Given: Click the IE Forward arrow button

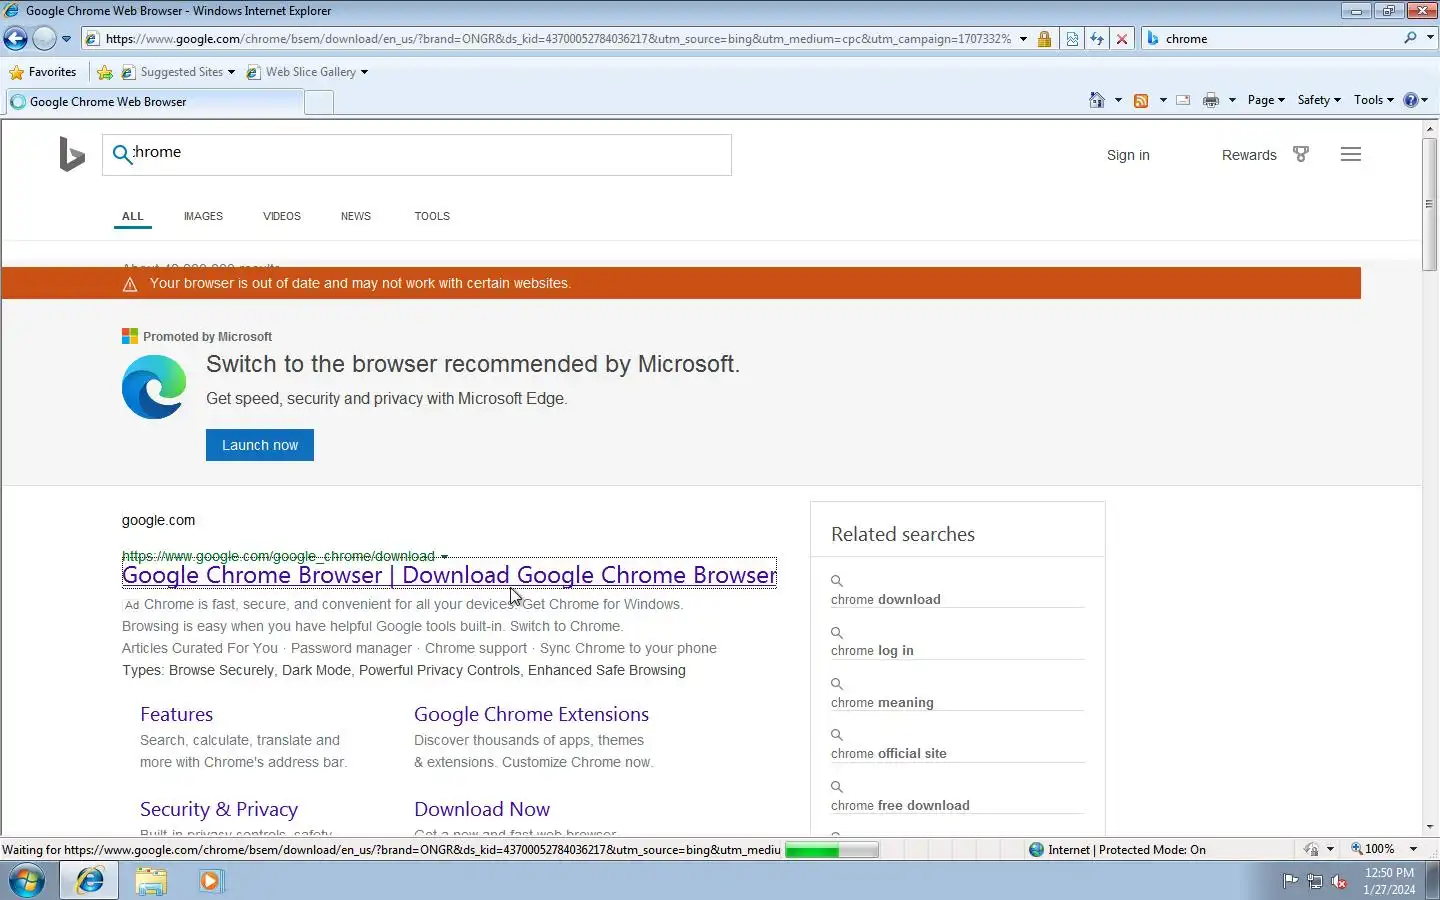Looking at the screenshot, I should [x=44, y=39].
